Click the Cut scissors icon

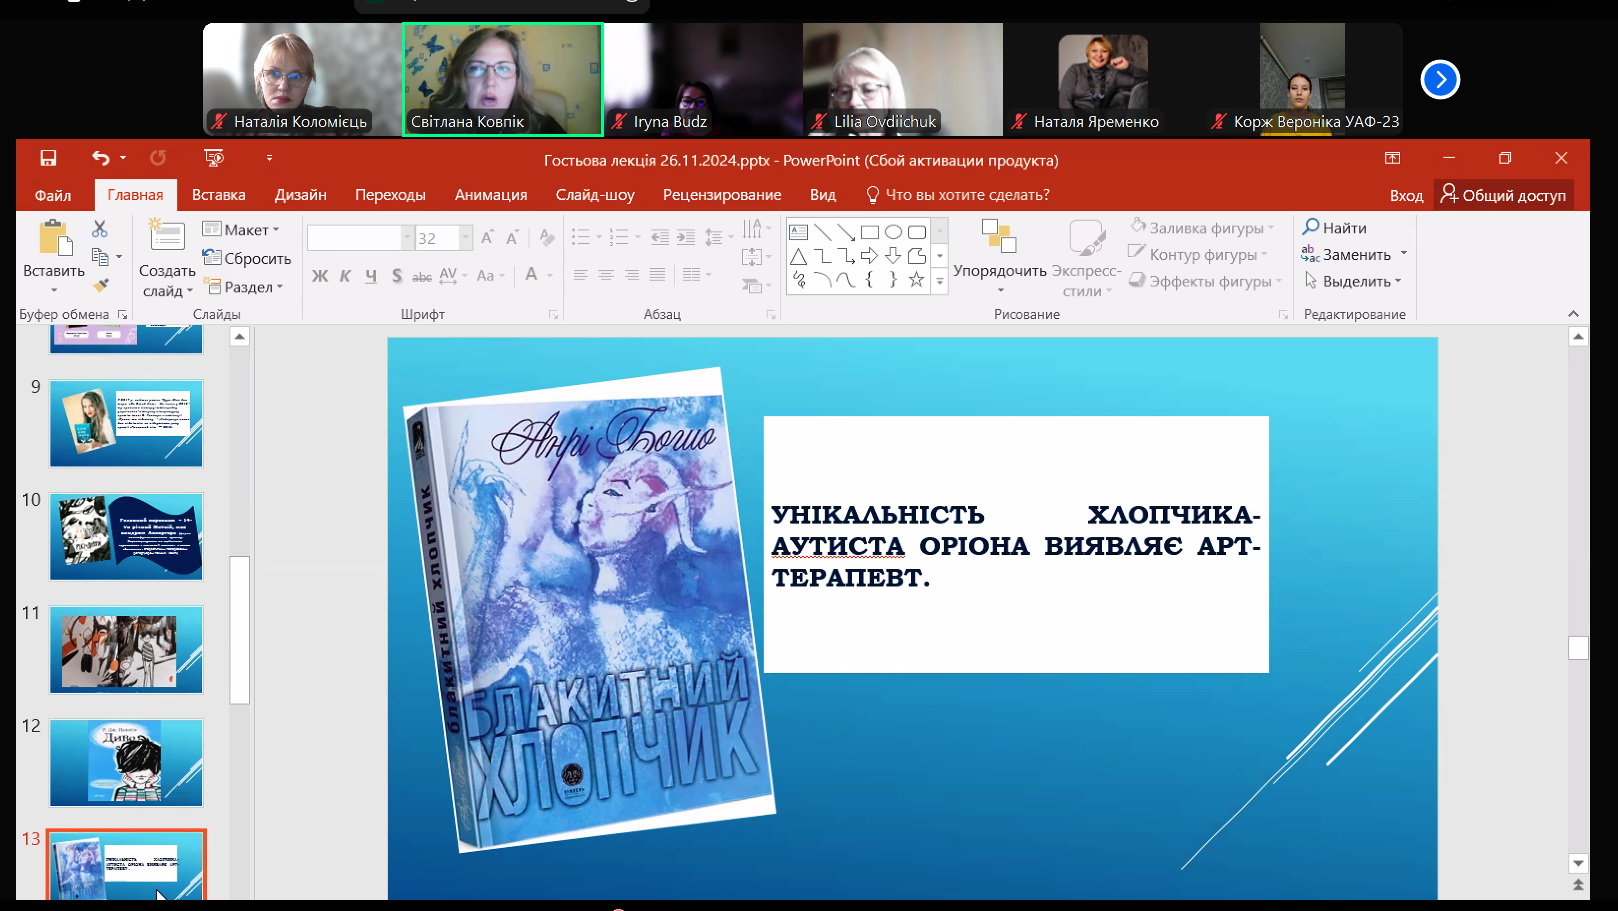coord(100,229)
